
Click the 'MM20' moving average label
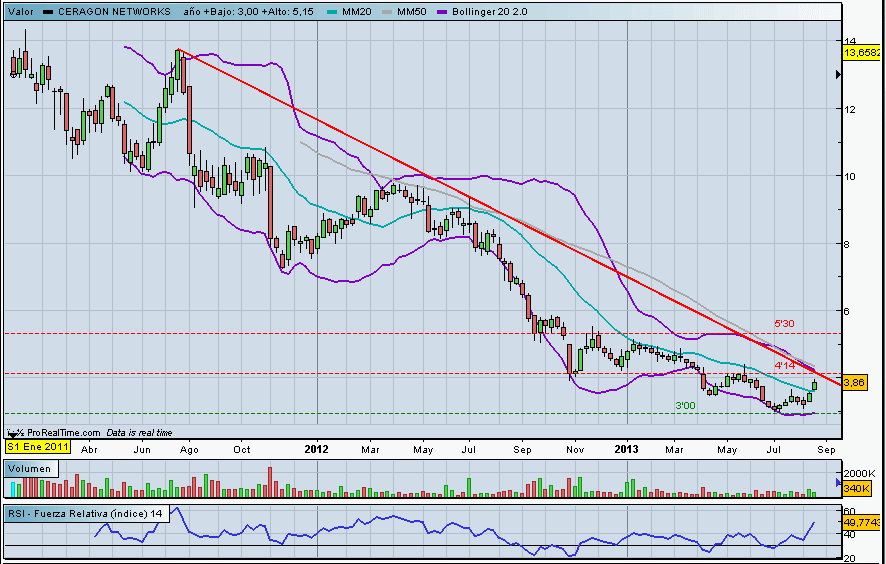tap(356, 12)
